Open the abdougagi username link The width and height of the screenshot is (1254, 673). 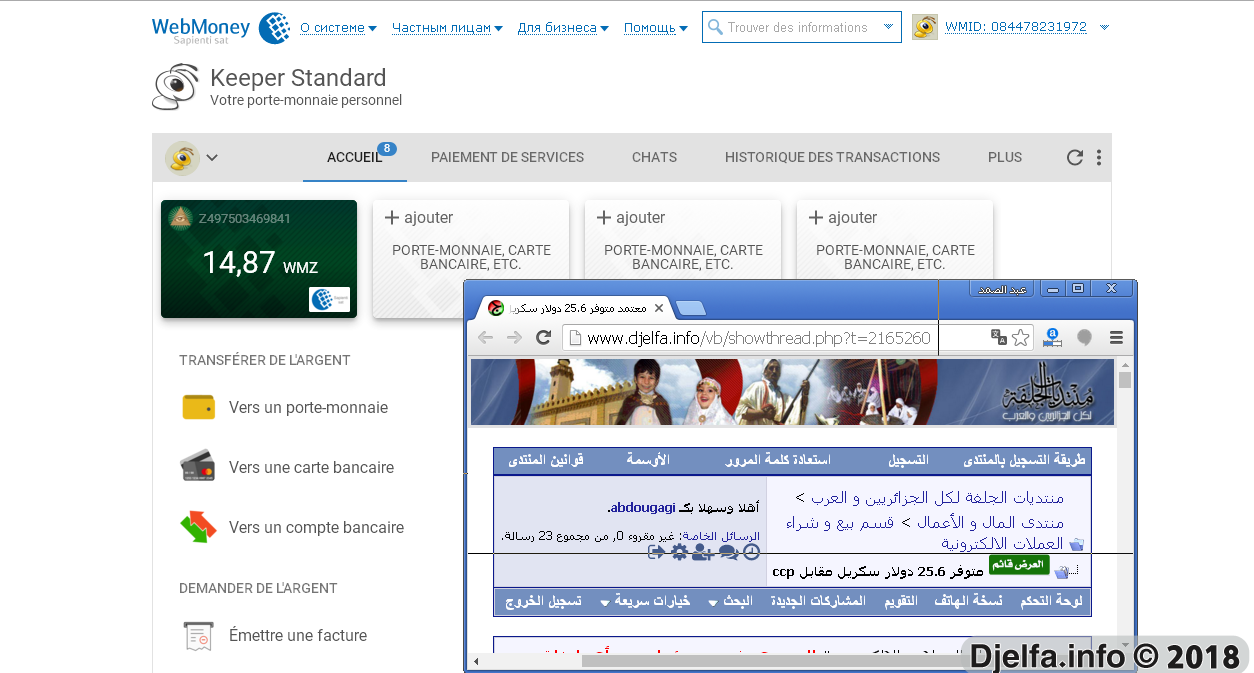click(x=643, y=508)
